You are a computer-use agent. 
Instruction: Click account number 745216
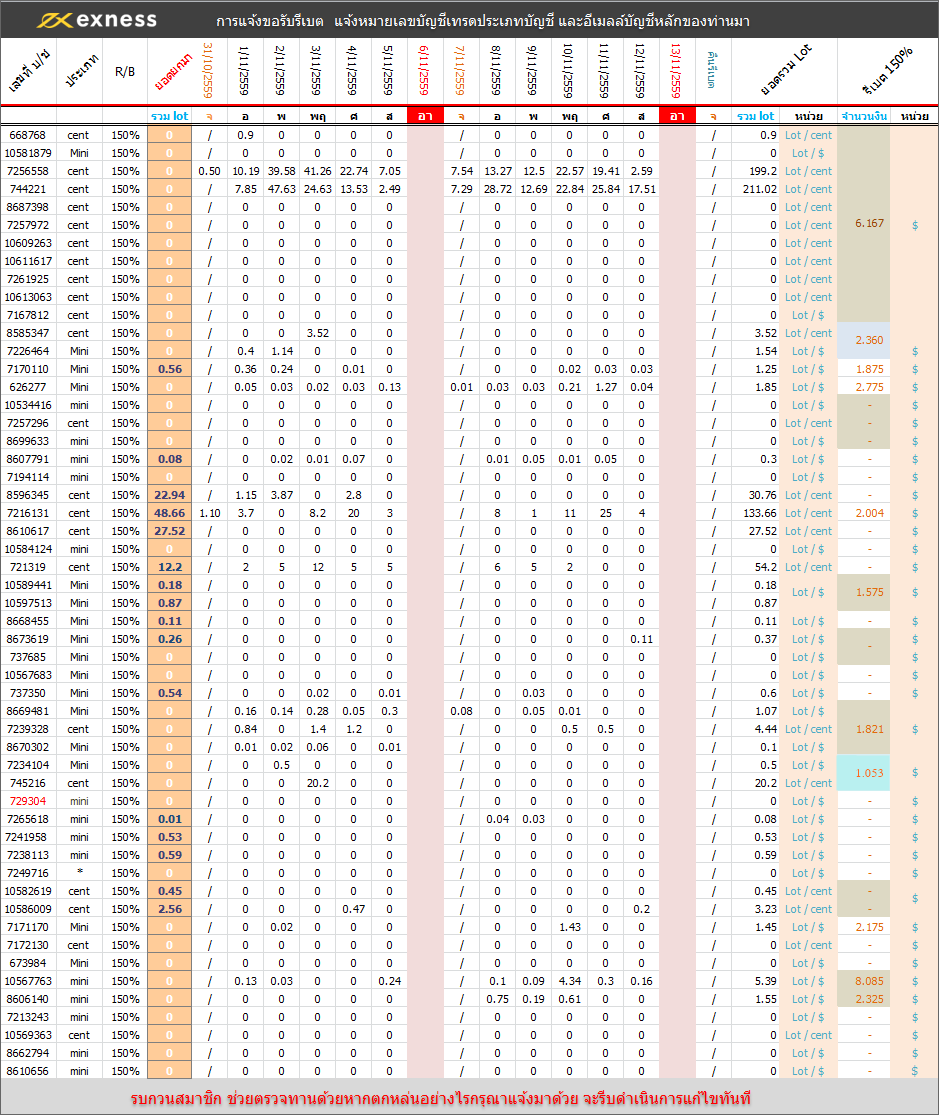click(x=28, y=783)
